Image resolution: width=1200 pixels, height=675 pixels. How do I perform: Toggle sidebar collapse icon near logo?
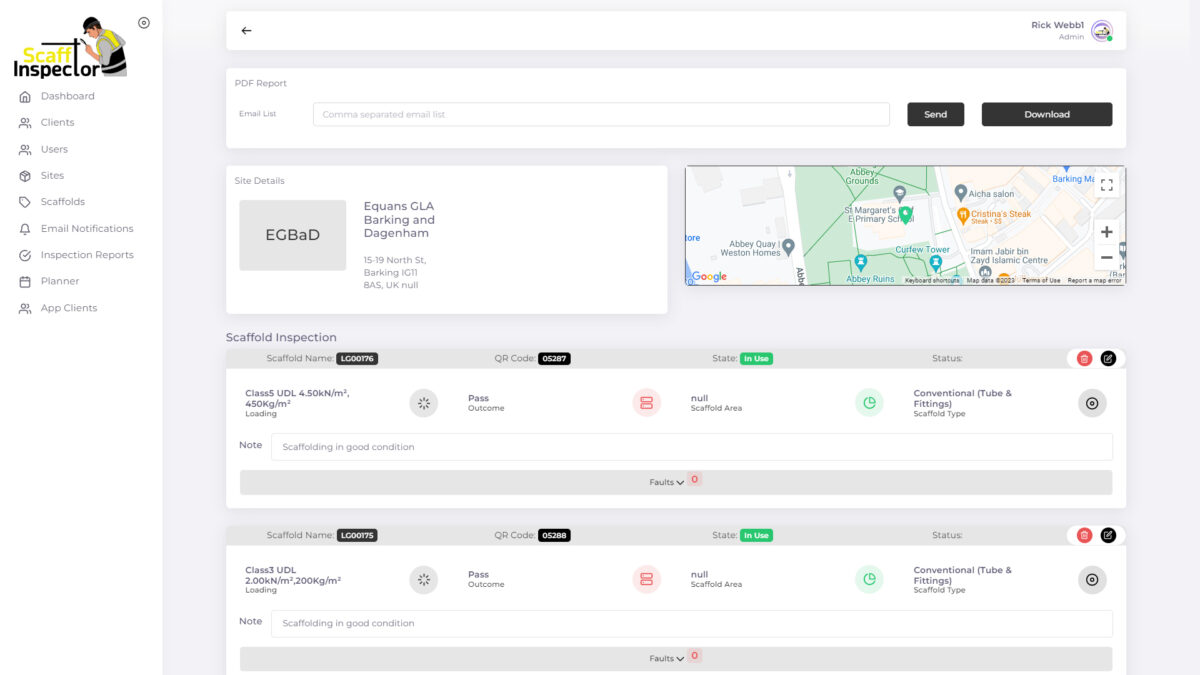coord(144,23)
